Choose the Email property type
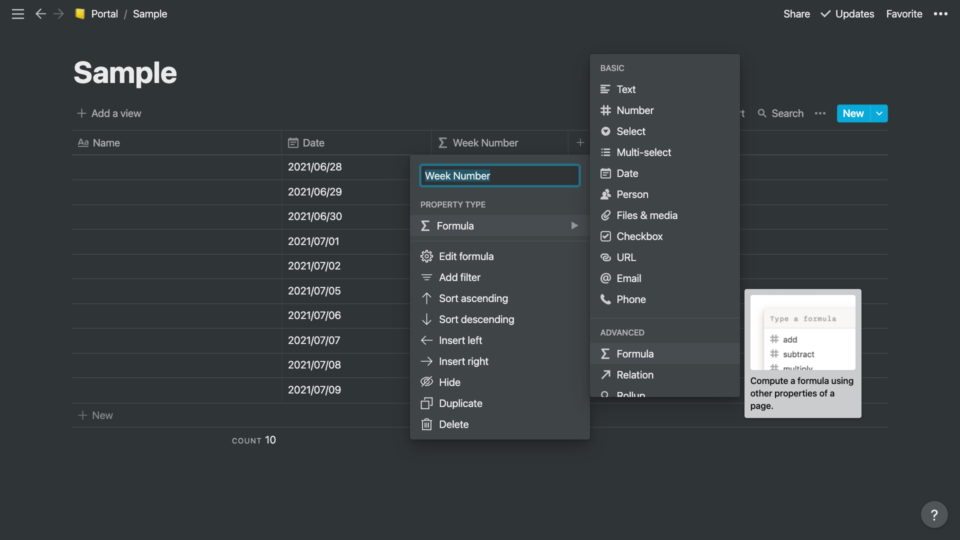This screenshot has height=540, width=960. point(665,278)
